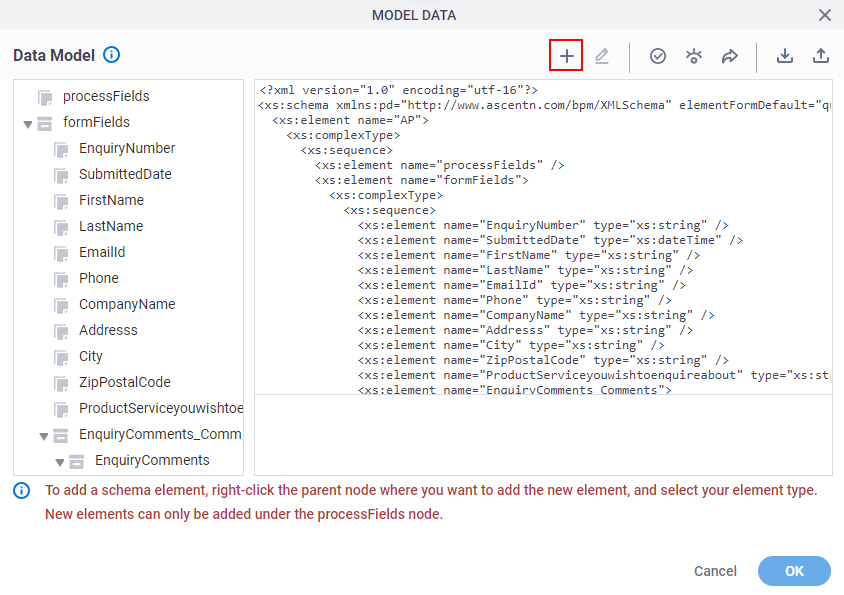Click the Validate checkmark circle icon
This screenshot has width=844, height=595.
(657, 56)
